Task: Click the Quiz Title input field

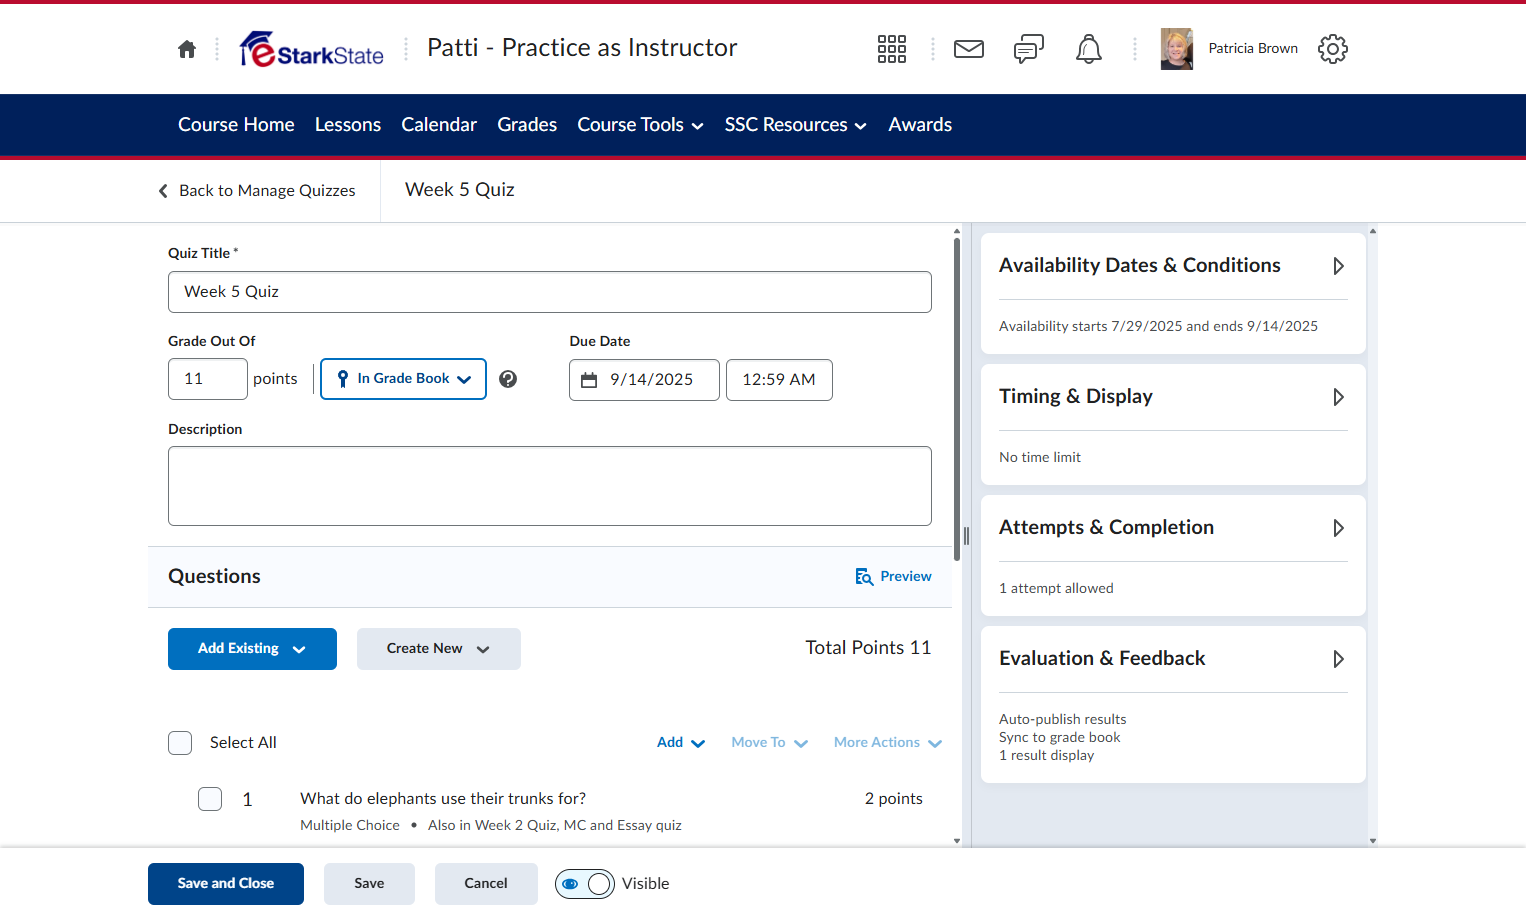Action: [x=550, y=292]
